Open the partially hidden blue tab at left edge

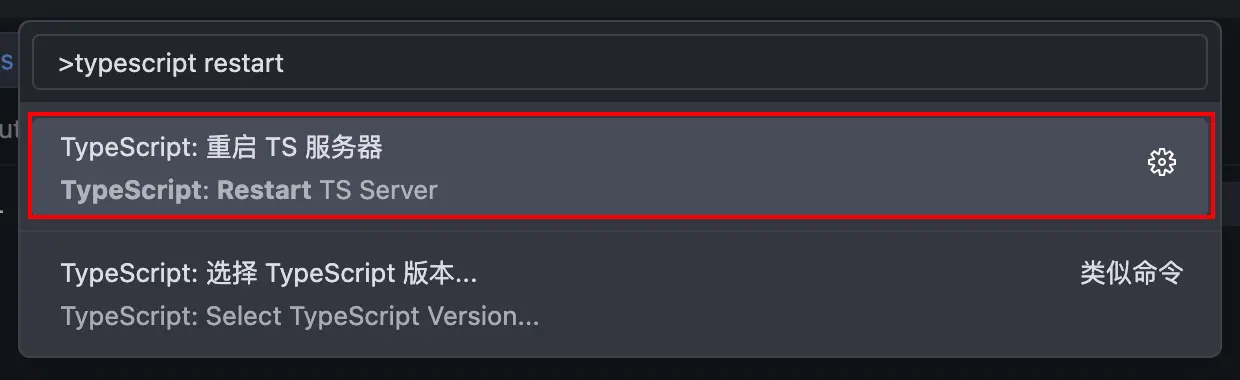coord(6,61)
